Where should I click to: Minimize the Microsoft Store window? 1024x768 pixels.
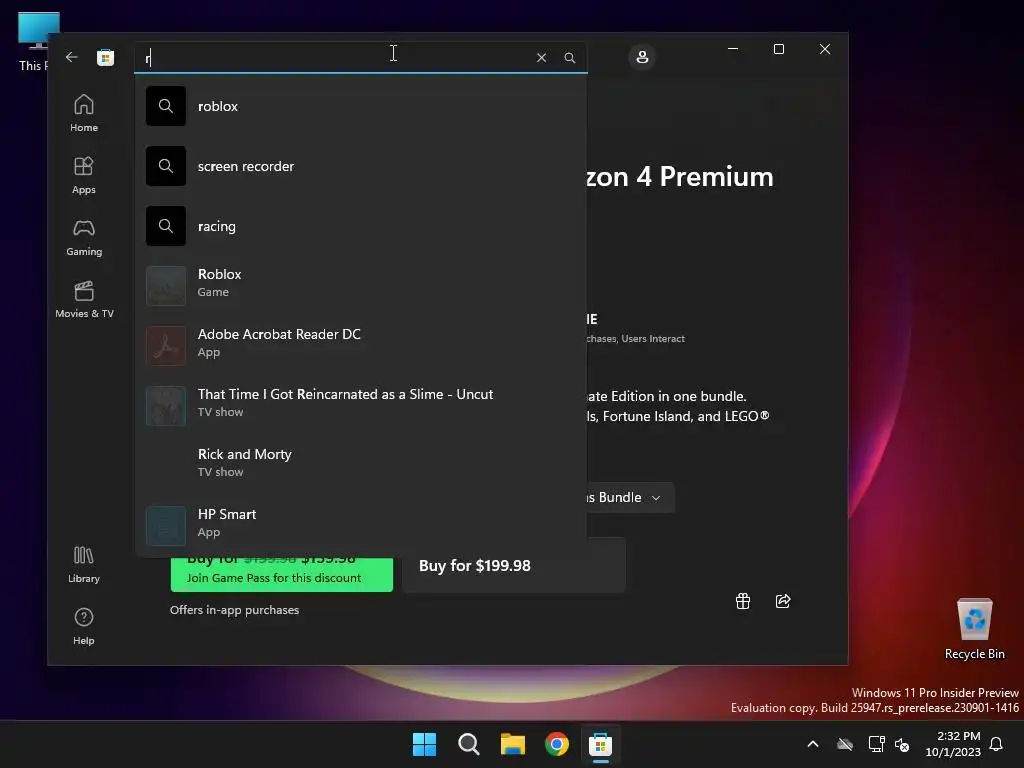tap(733, 49)
